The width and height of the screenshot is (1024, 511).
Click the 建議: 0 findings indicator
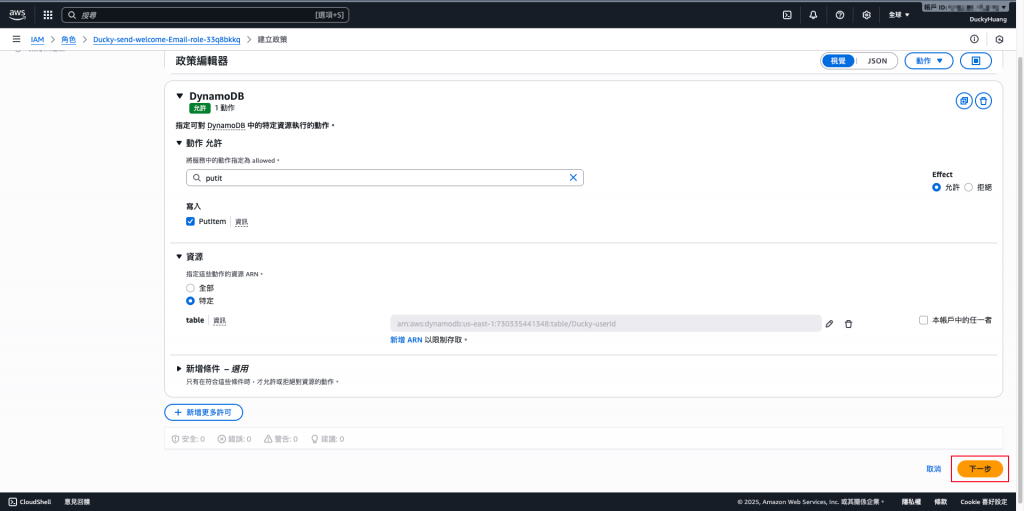(327, 439)
